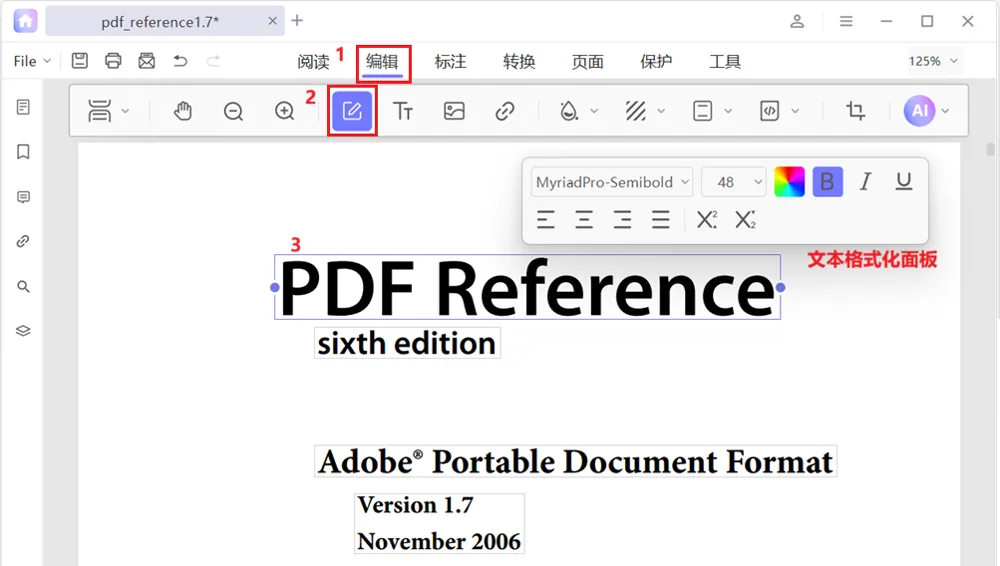Expand the AI dropdown arrow
Screen dimensions: 1000x566
pyautogui.click(x=945, y=111)
